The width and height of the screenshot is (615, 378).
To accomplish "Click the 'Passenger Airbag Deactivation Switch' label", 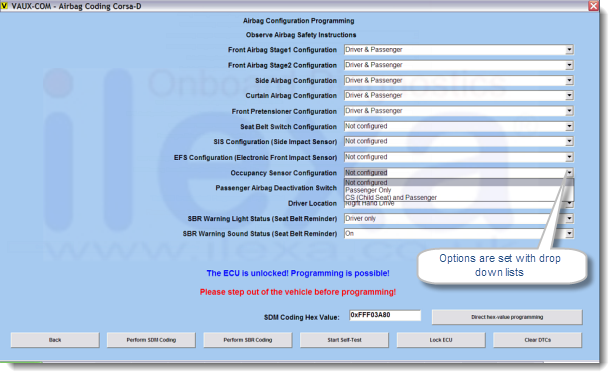I will (x=276, y=188).
